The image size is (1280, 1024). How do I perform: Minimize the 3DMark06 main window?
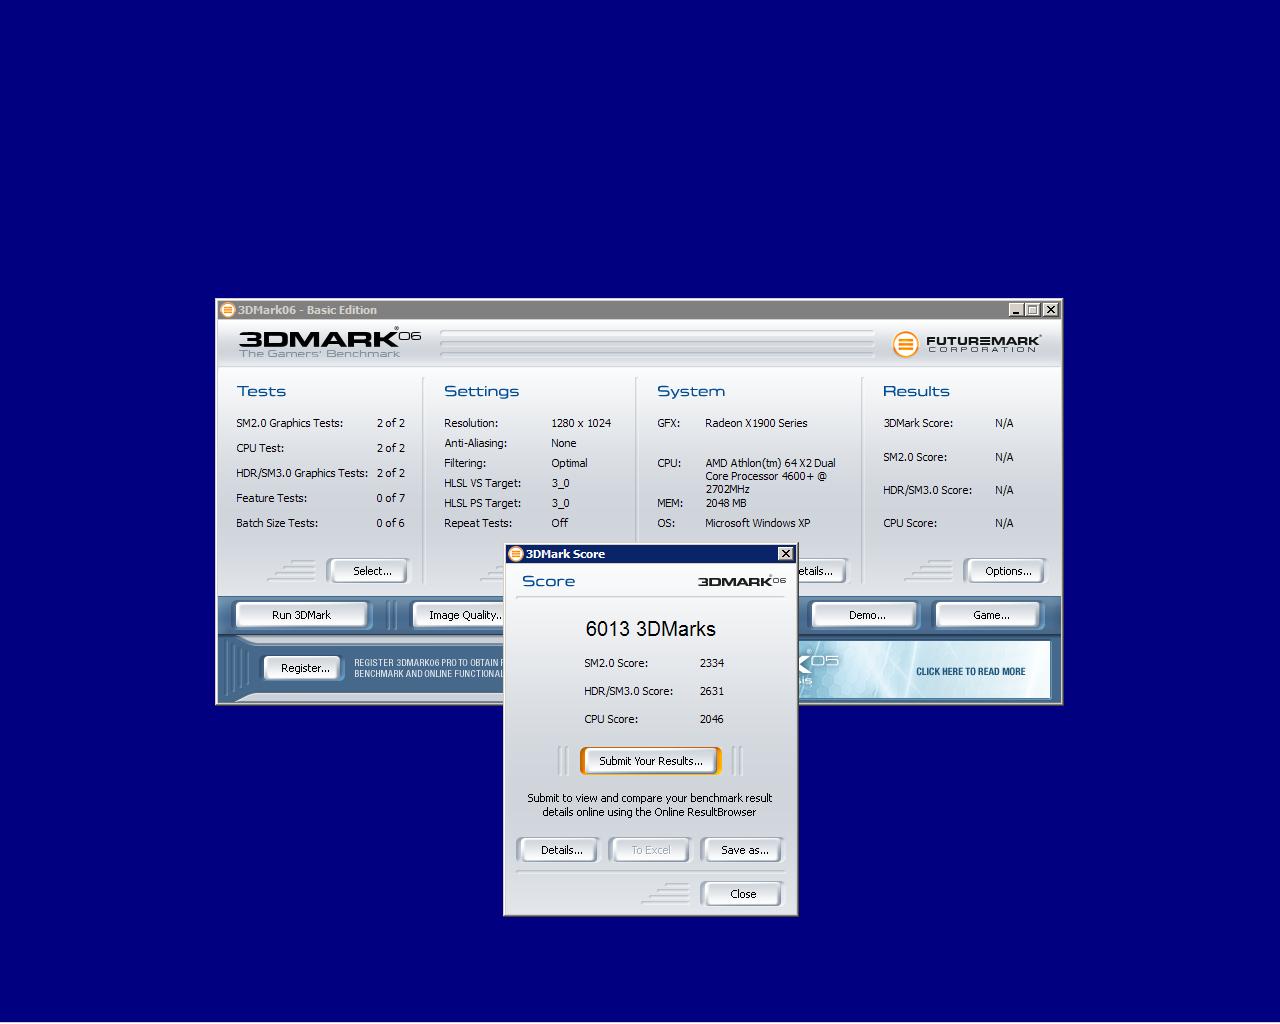pyautogui.click(x=1016, y=310)
